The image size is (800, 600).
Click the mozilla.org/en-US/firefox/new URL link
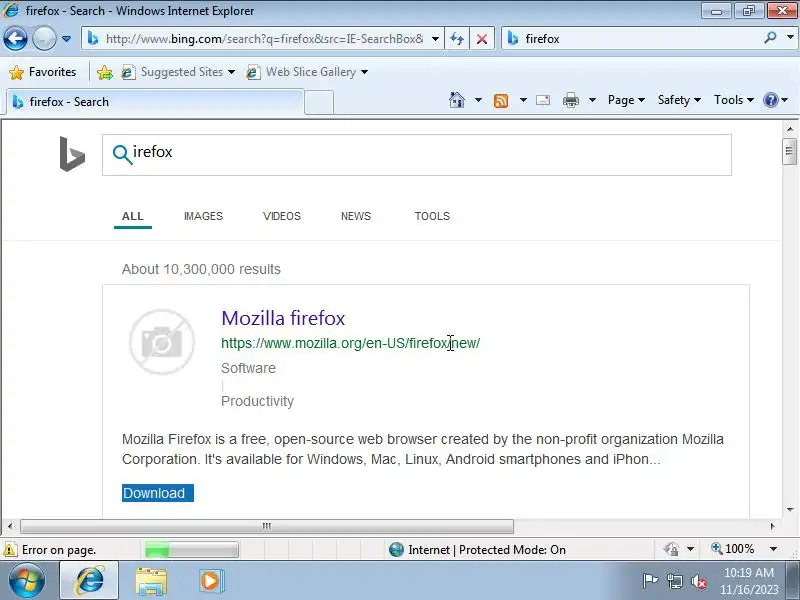tap(351, 343)
